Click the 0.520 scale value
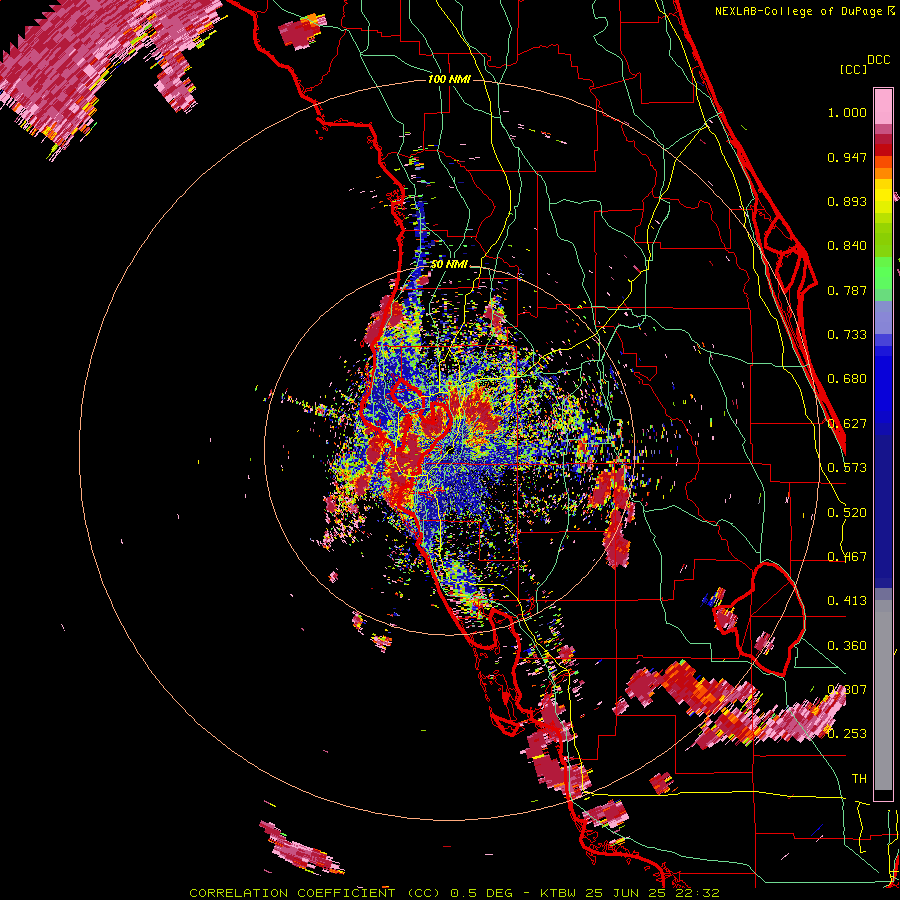Image resolution: width=900 pixels, height=900 pixels. (847, 513)
